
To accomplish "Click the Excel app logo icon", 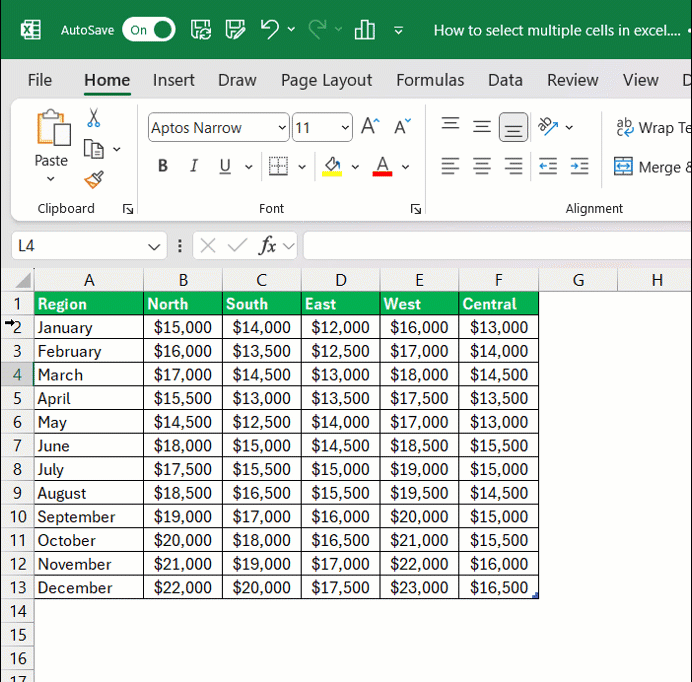I will pos(30,30).
